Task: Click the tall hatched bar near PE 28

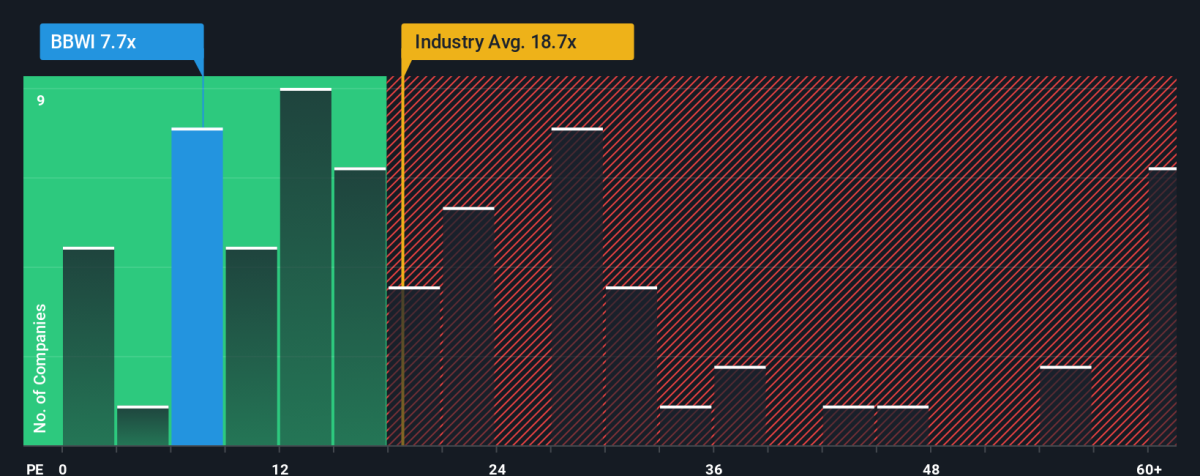Action: point(577,287)
